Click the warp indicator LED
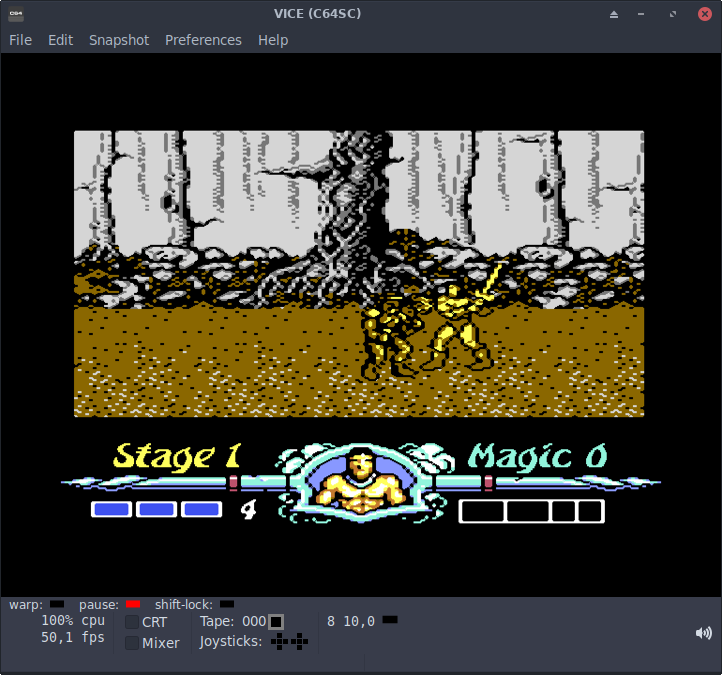The image size is (722, 675). (x=57, y=604)
